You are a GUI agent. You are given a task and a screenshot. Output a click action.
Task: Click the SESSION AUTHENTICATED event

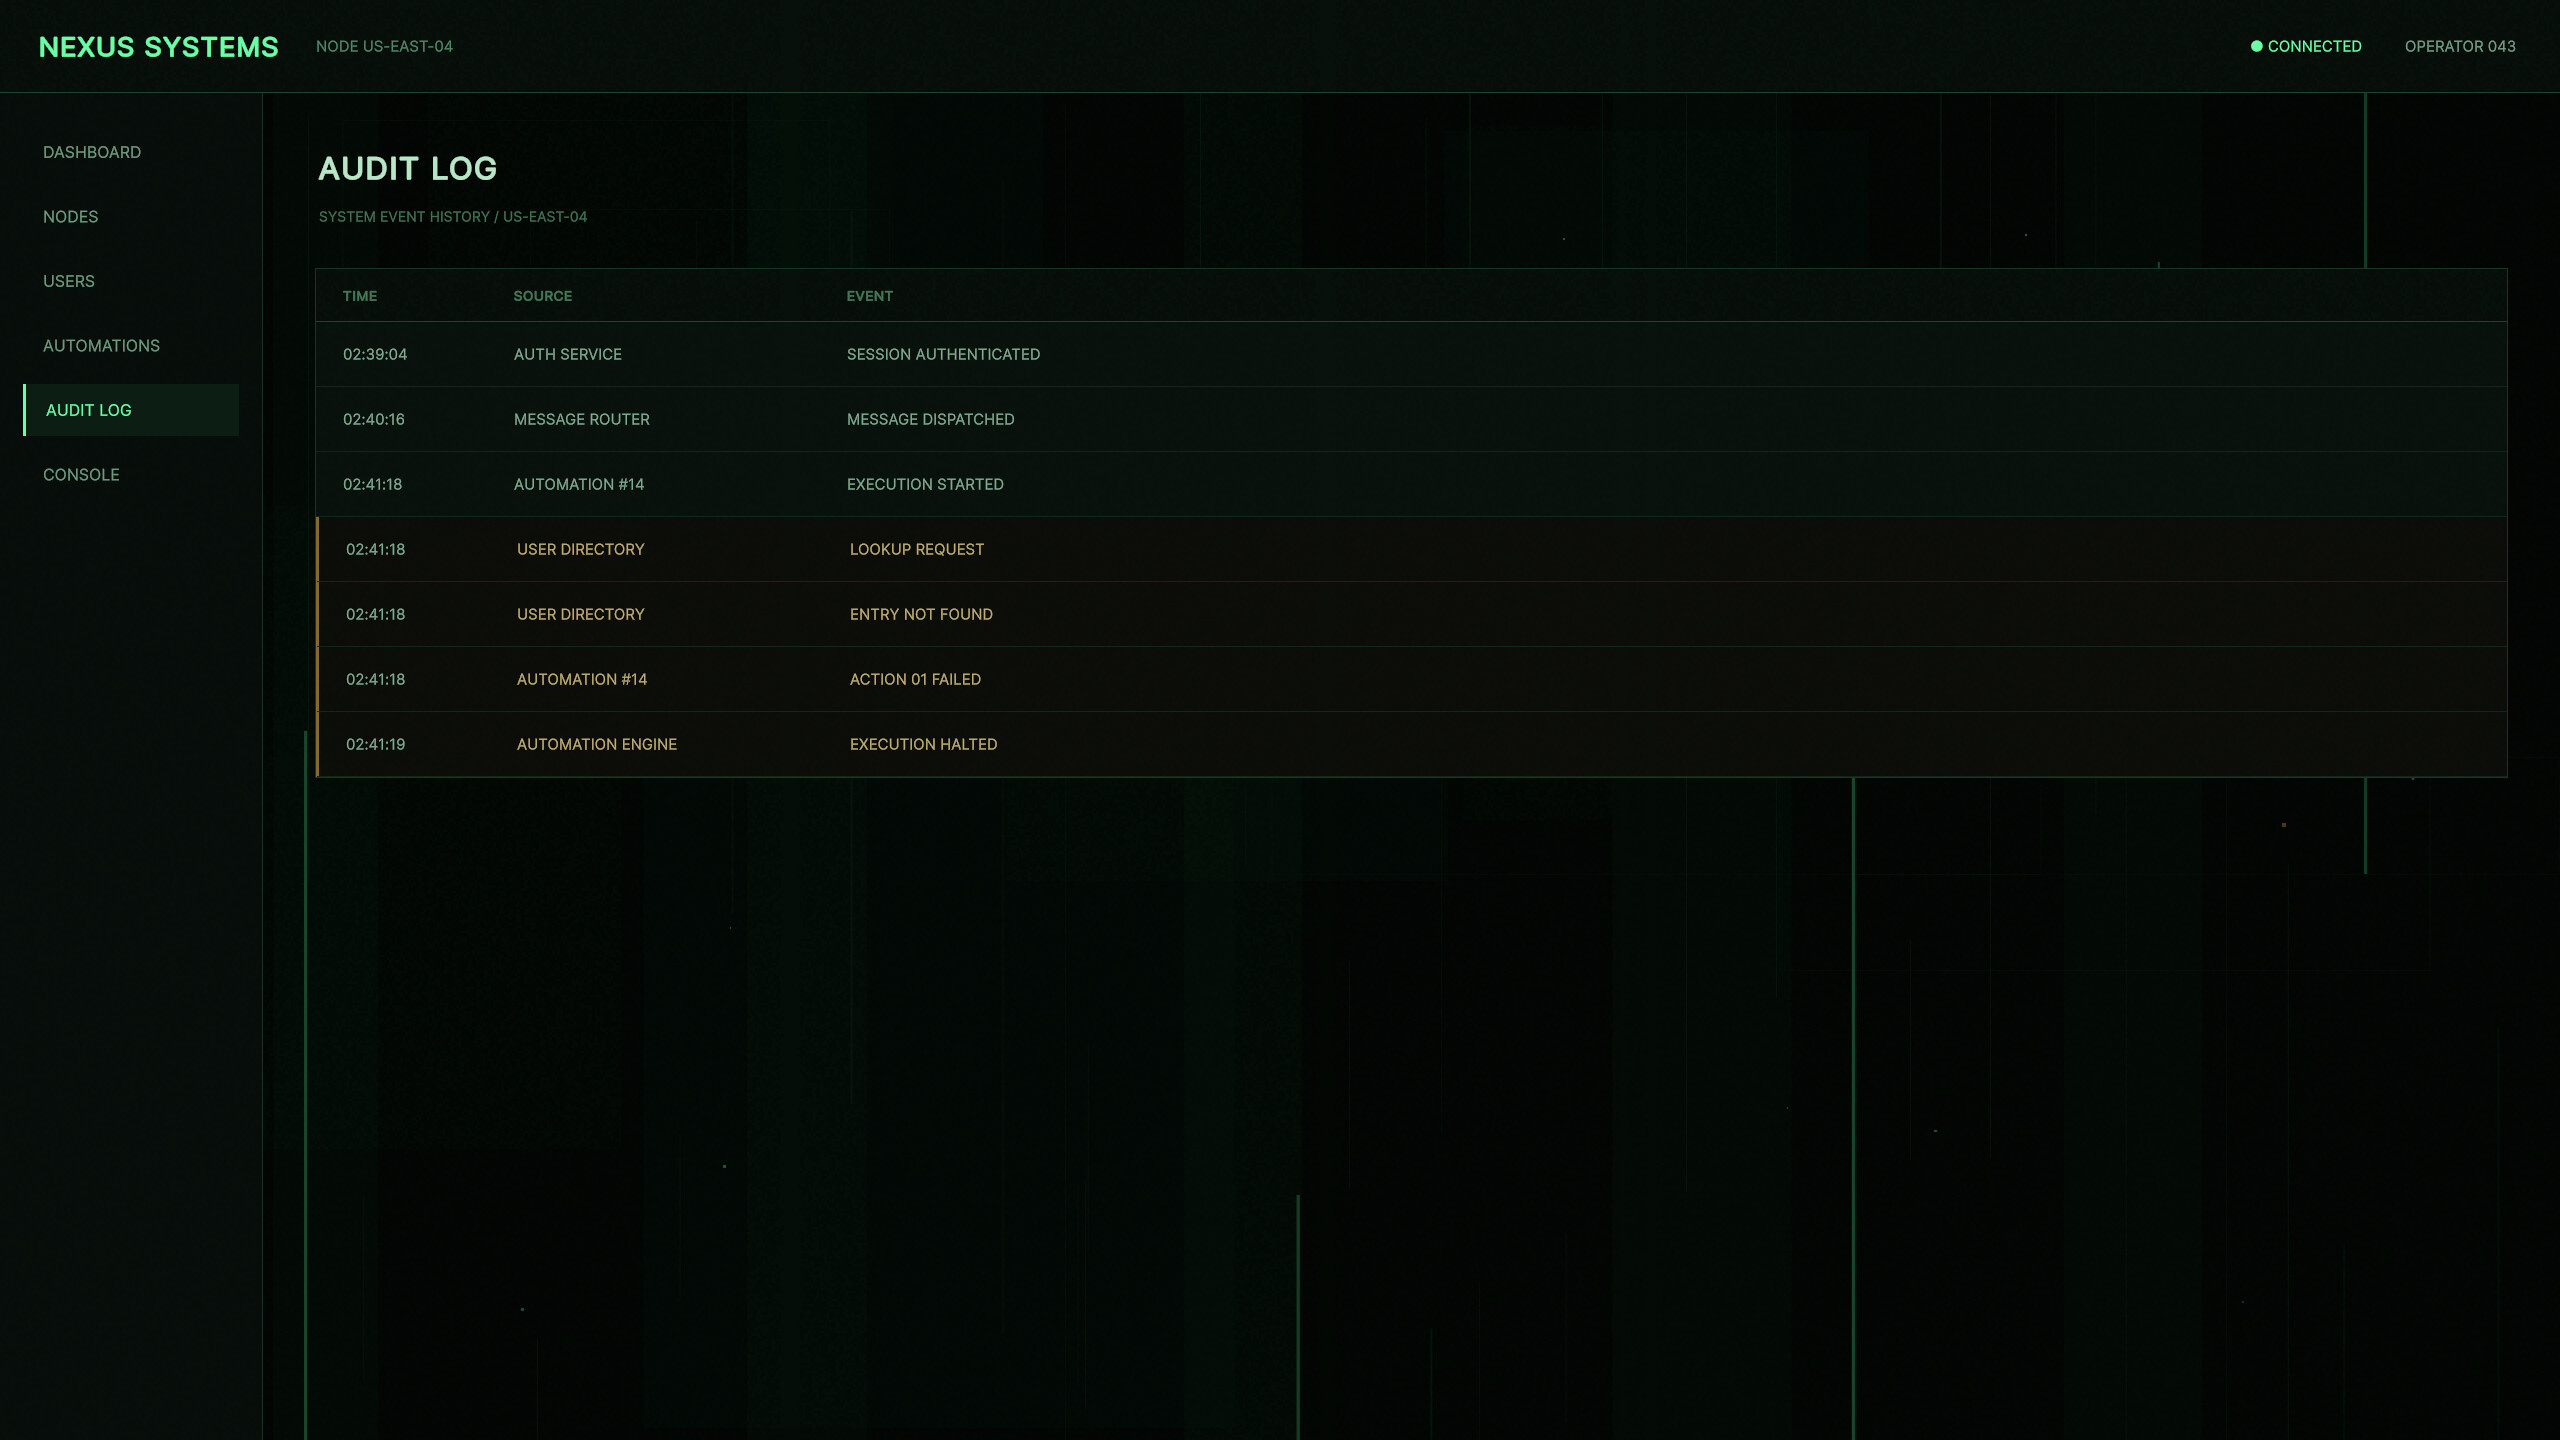944,354
